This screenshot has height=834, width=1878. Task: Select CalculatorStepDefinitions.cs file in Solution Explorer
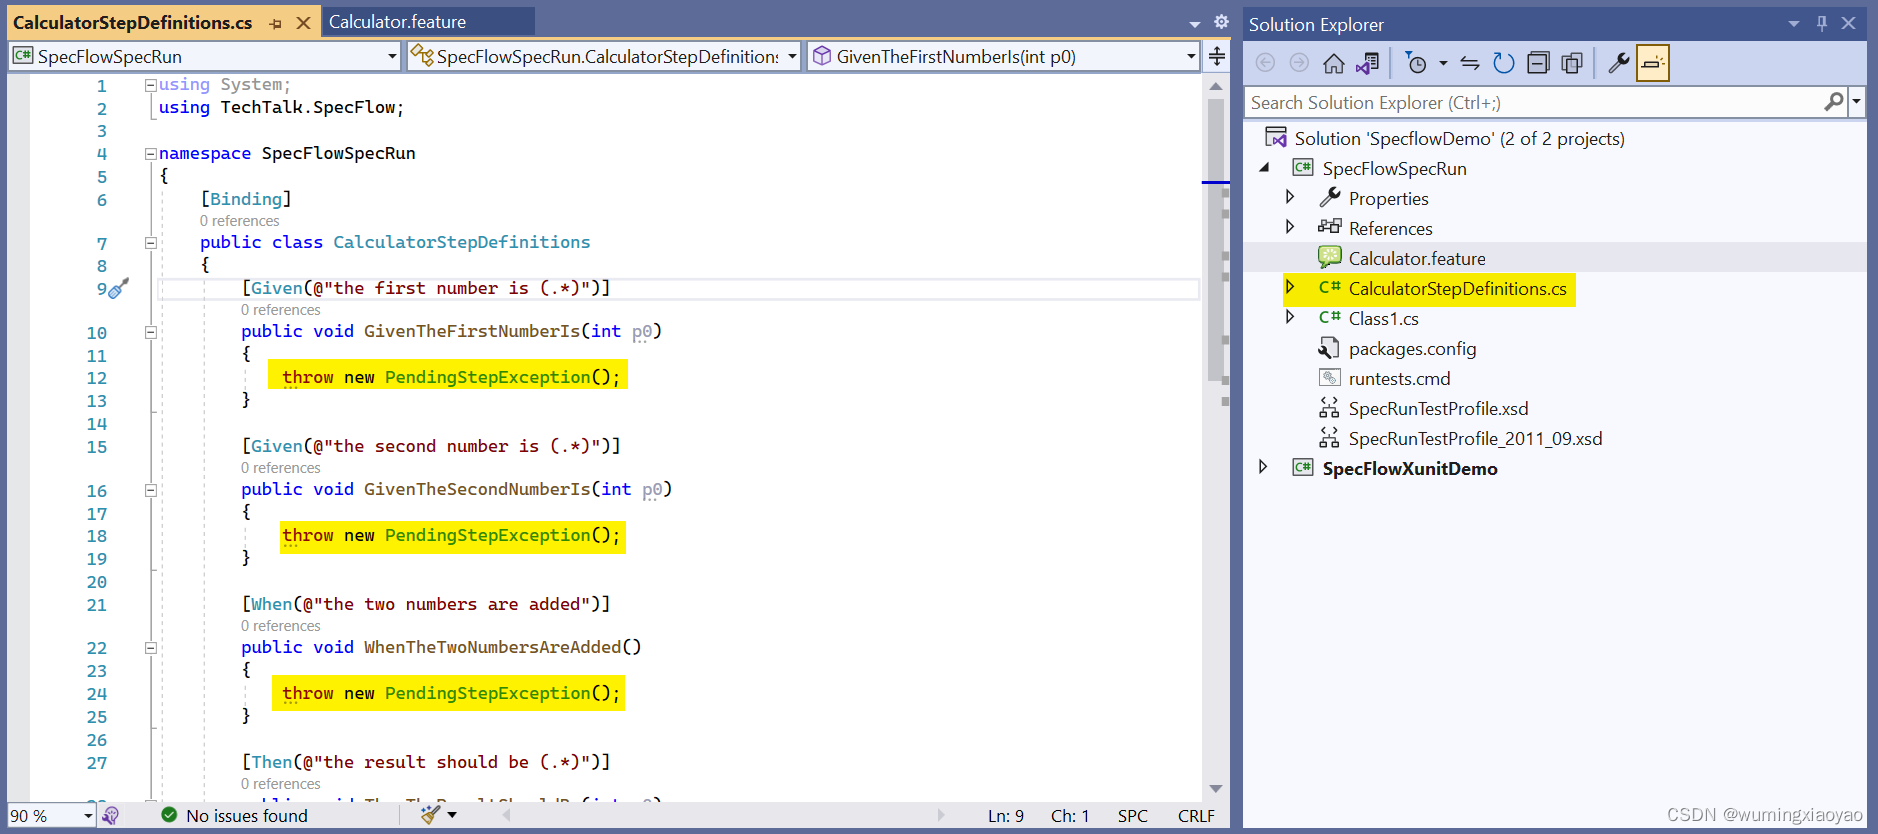point(1457,289)
